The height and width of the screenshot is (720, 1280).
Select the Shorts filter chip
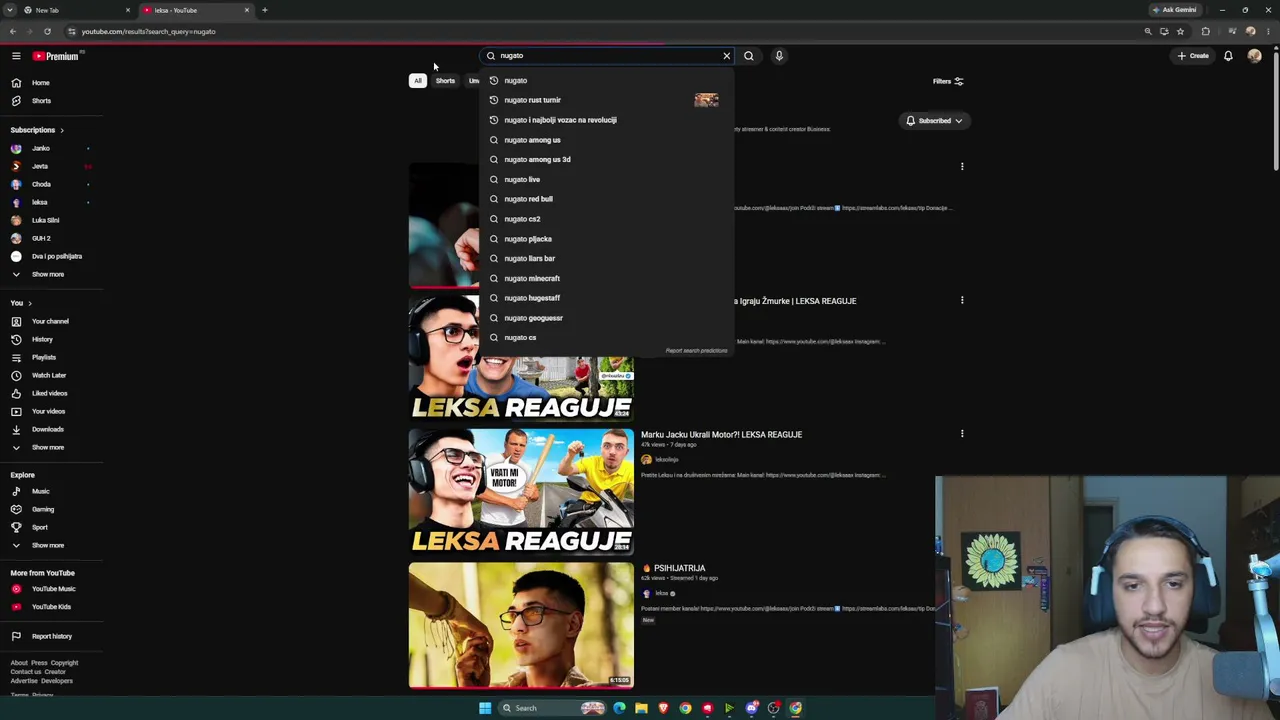445,81
